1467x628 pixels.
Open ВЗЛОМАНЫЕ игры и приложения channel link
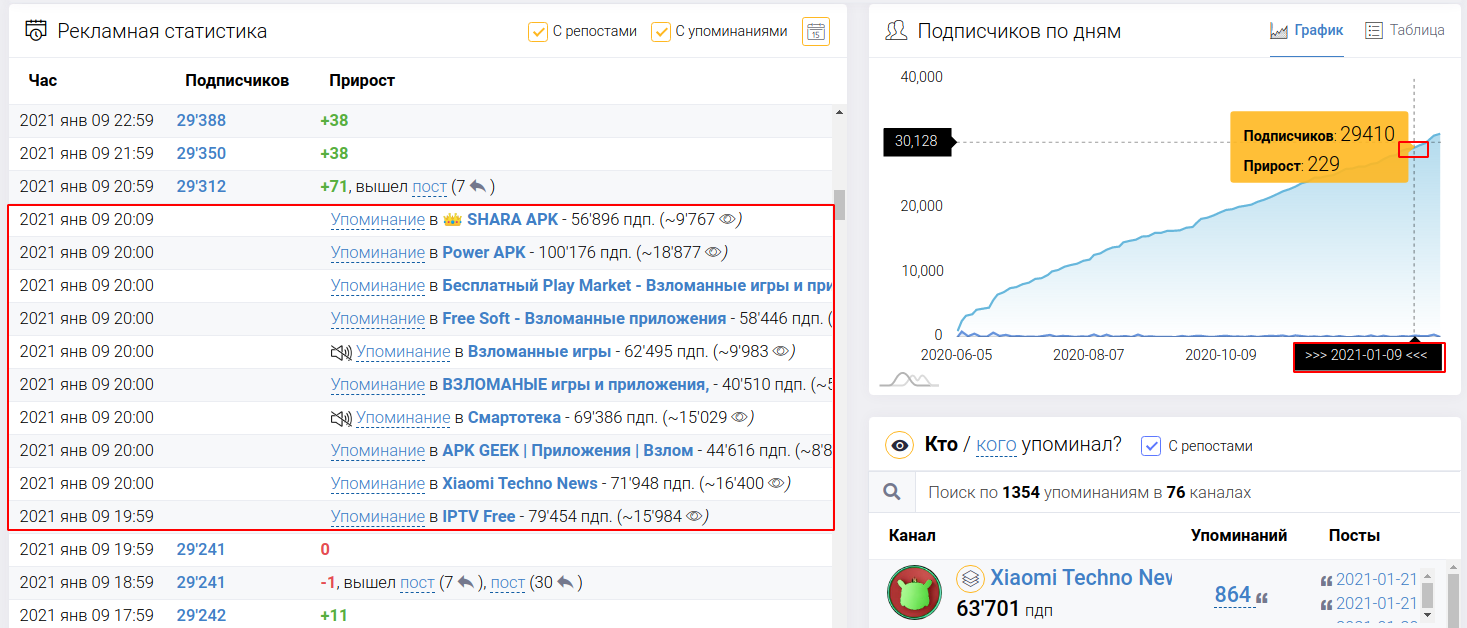click(576, 384)
